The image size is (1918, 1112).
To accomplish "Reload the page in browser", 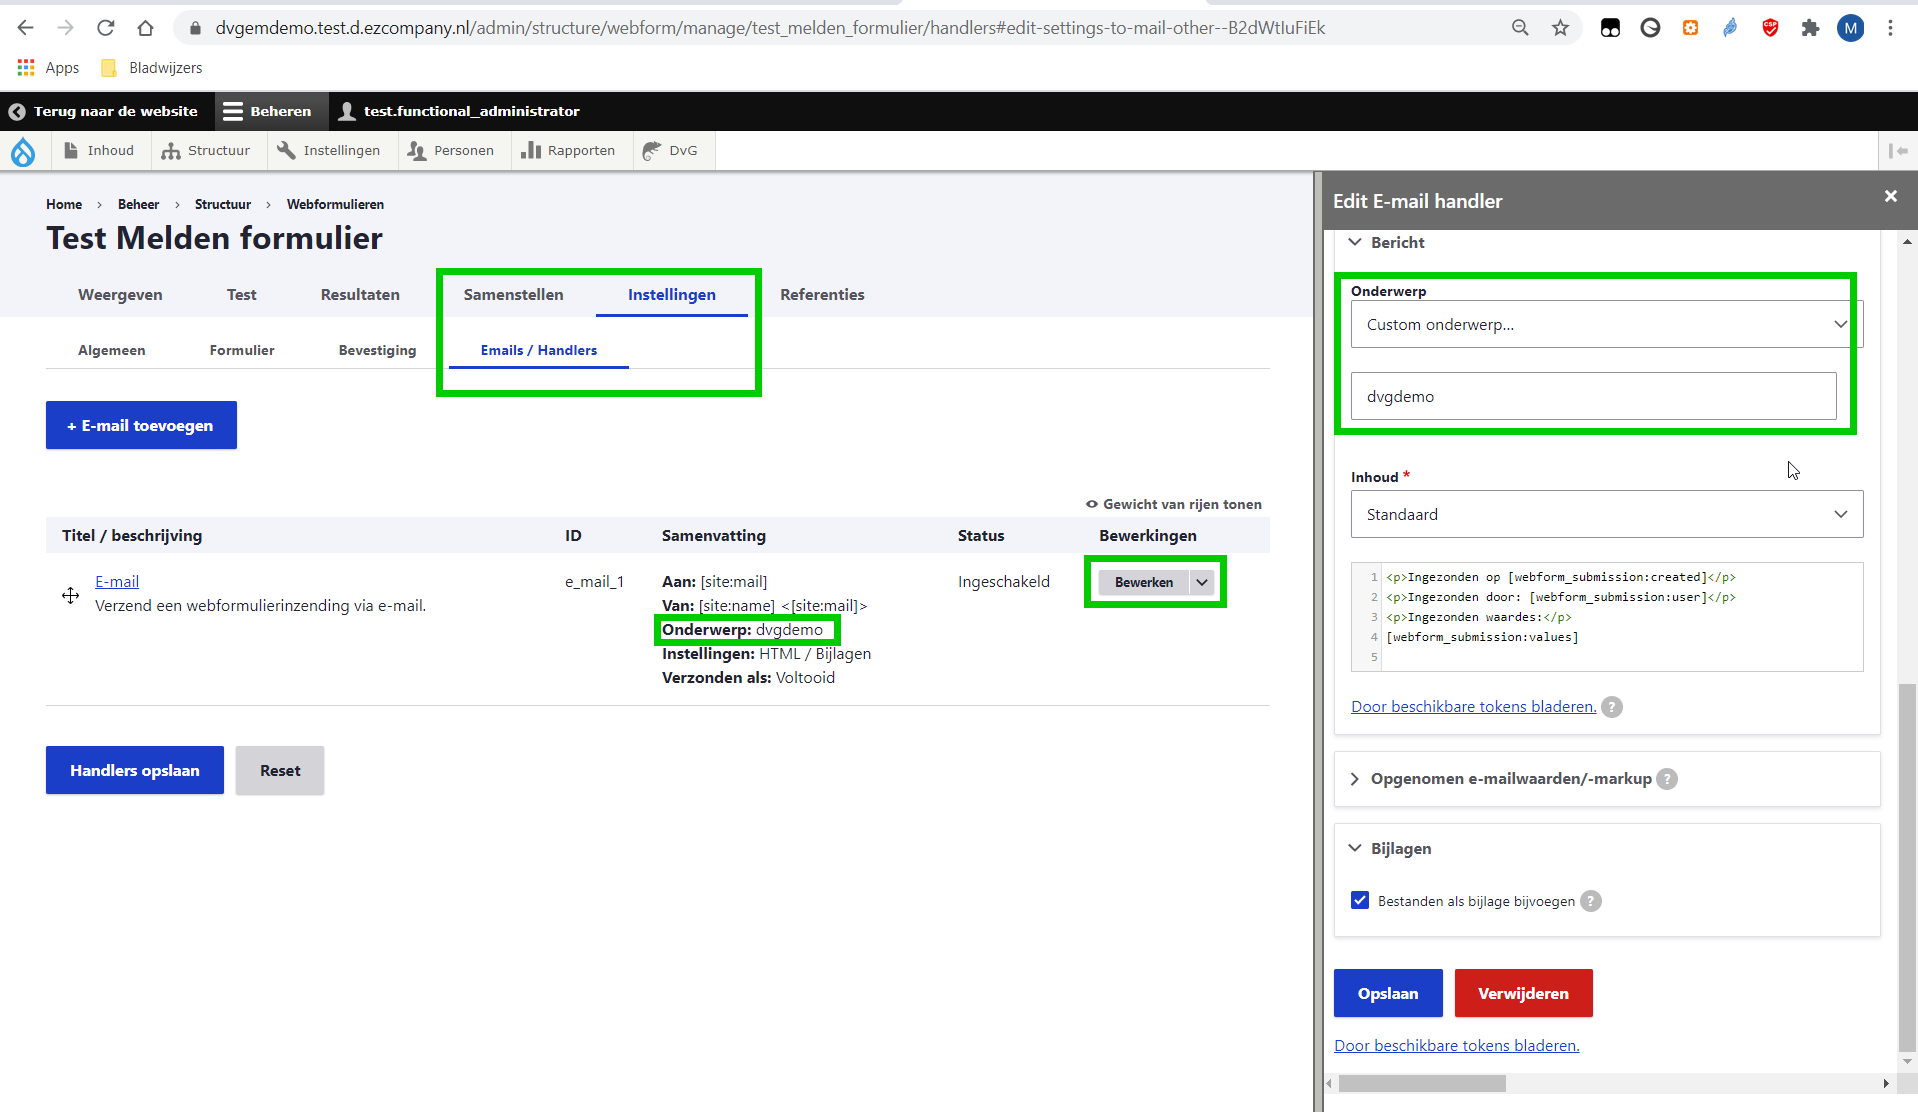I will pyautogui.click(x=105, y=28).
